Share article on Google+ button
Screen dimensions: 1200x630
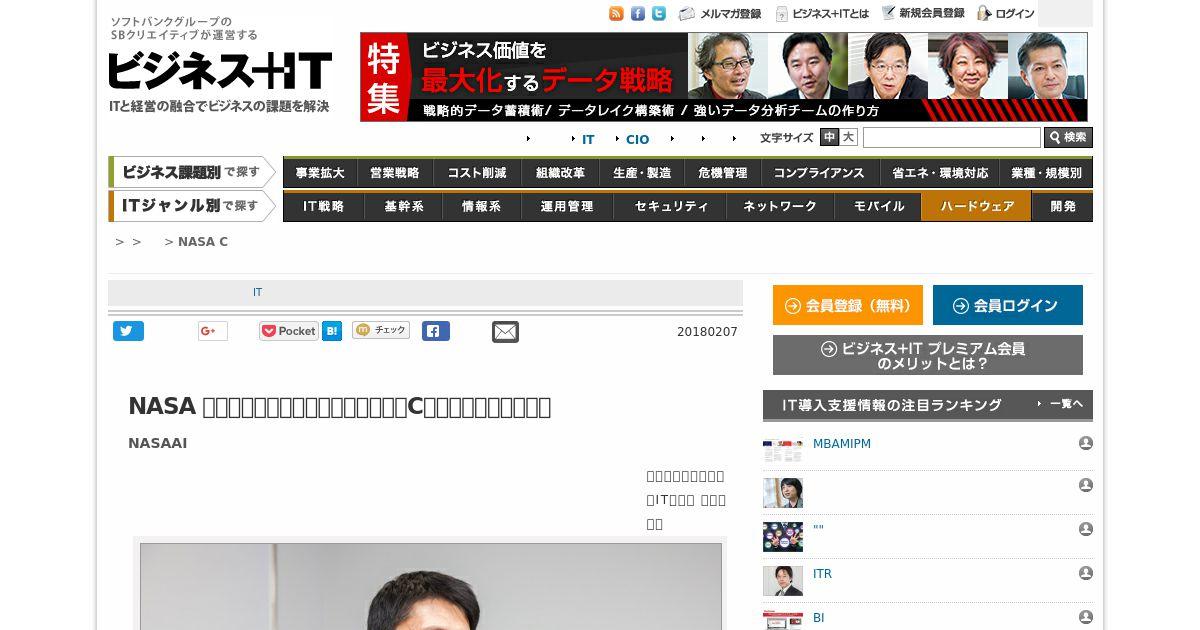(x=213, y=331)
